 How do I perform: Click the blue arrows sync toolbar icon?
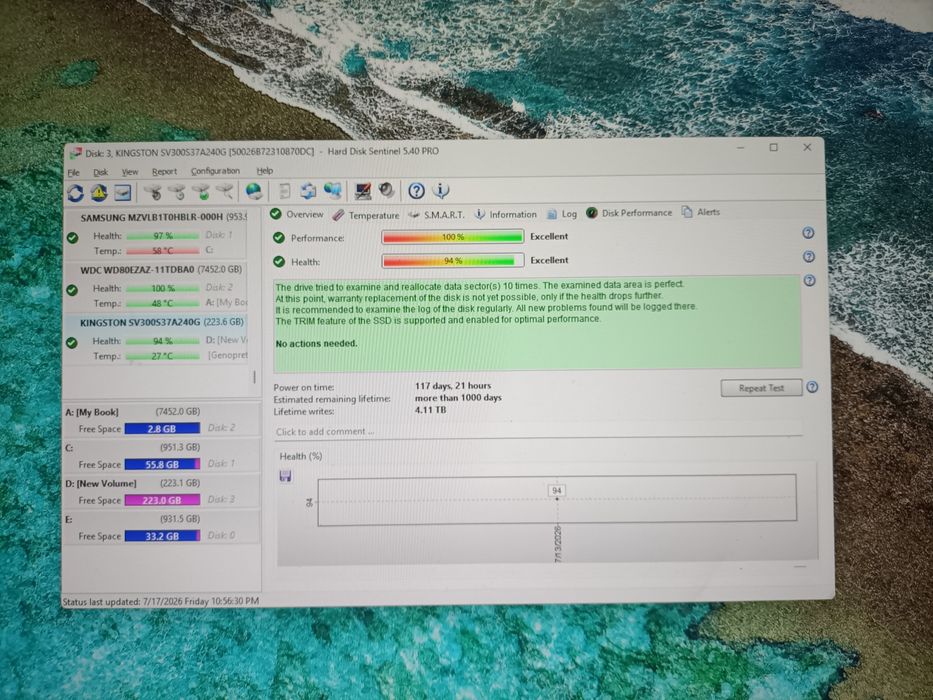coord(308,191)
